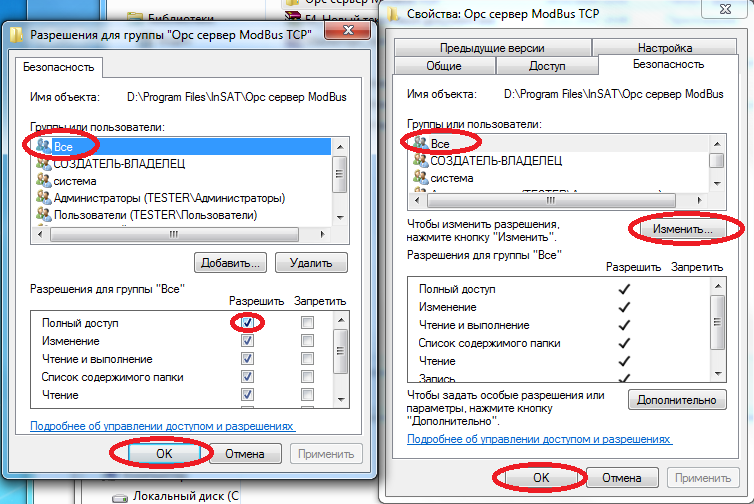Click folder icon in Permissions dialog title bar
This screenshot has width=754, height=504.
pyautogui.click(x=17, y=35)
